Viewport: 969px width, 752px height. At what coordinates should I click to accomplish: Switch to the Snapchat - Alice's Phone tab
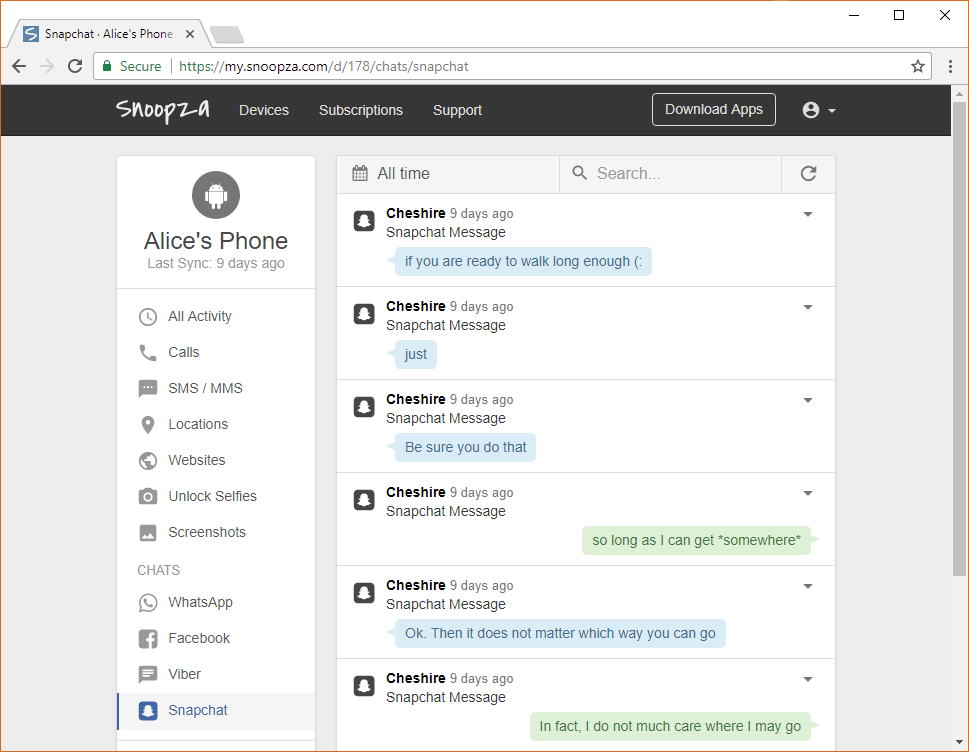(108, 34)
